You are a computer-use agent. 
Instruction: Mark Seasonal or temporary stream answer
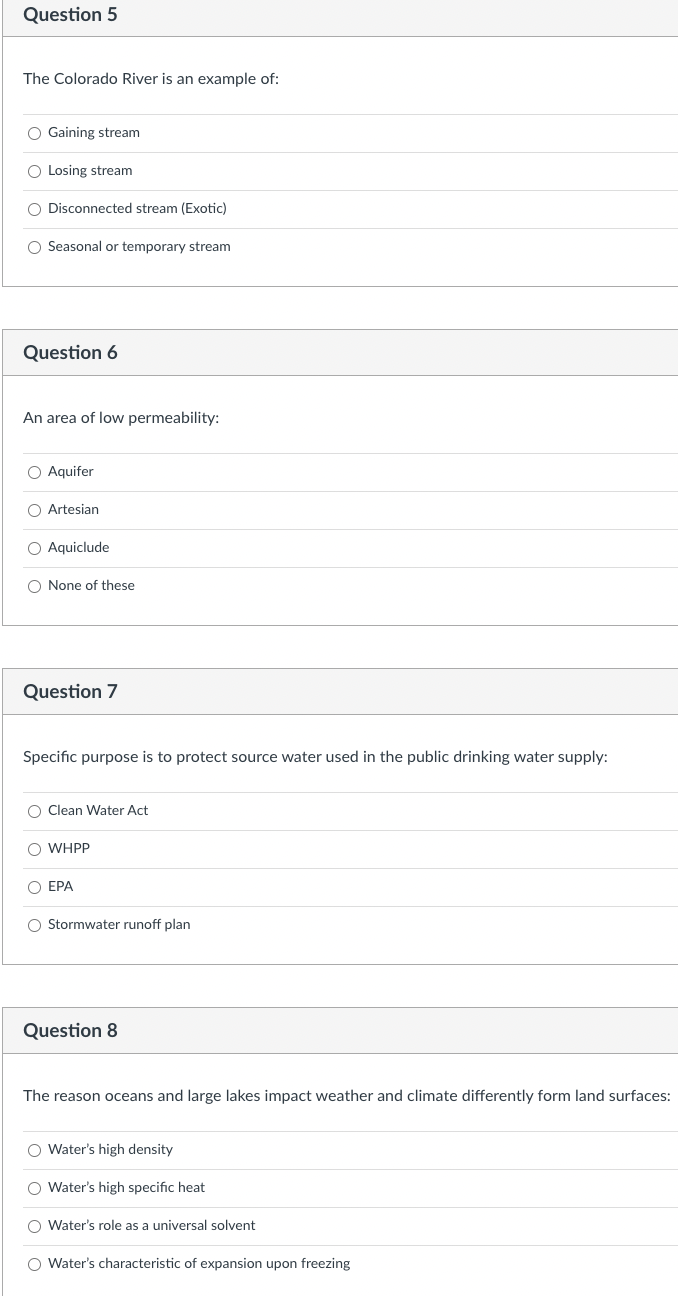35,247
